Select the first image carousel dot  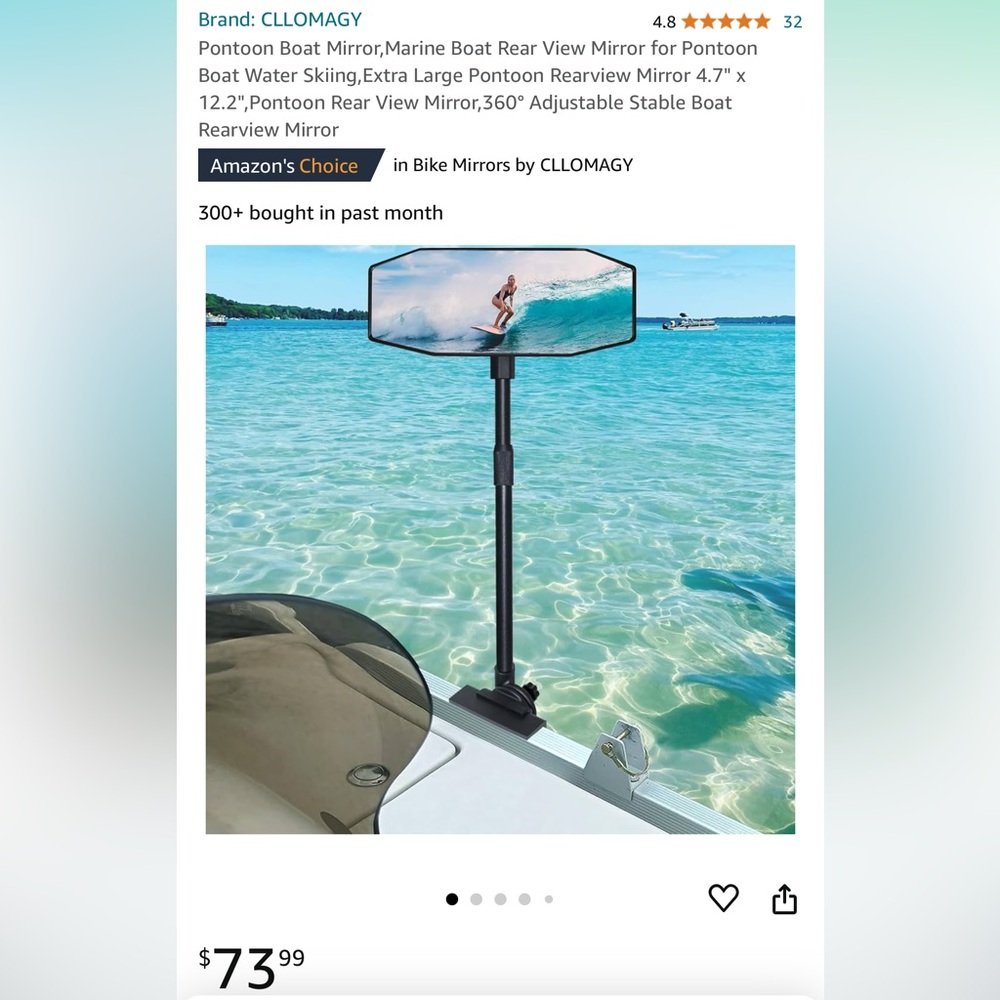coord(452,899)
